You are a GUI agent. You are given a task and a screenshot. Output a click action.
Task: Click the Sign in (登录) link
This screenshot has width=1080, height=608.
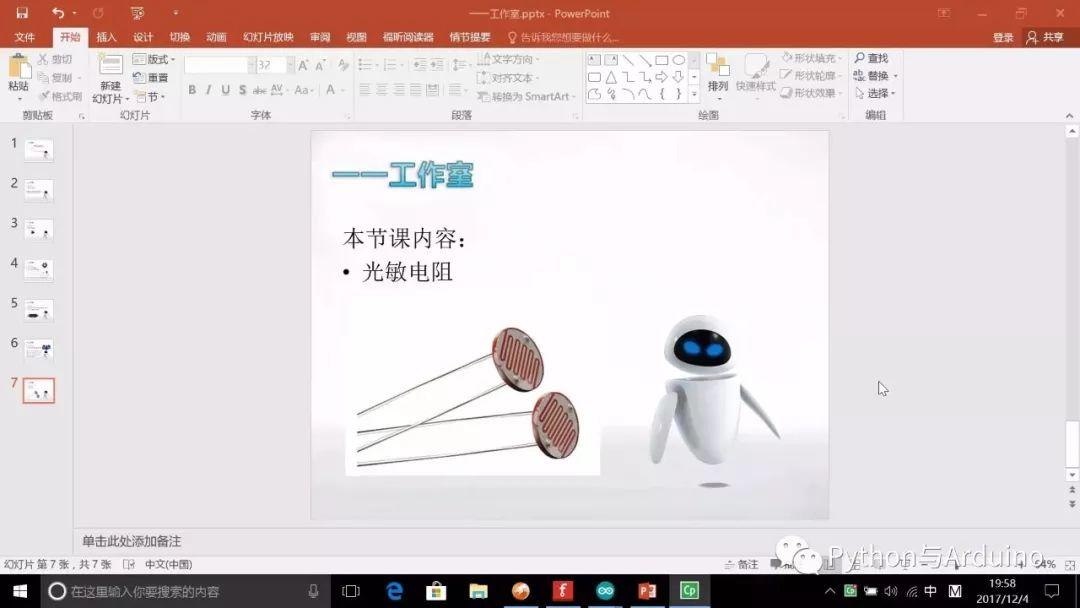[1002, 37]
